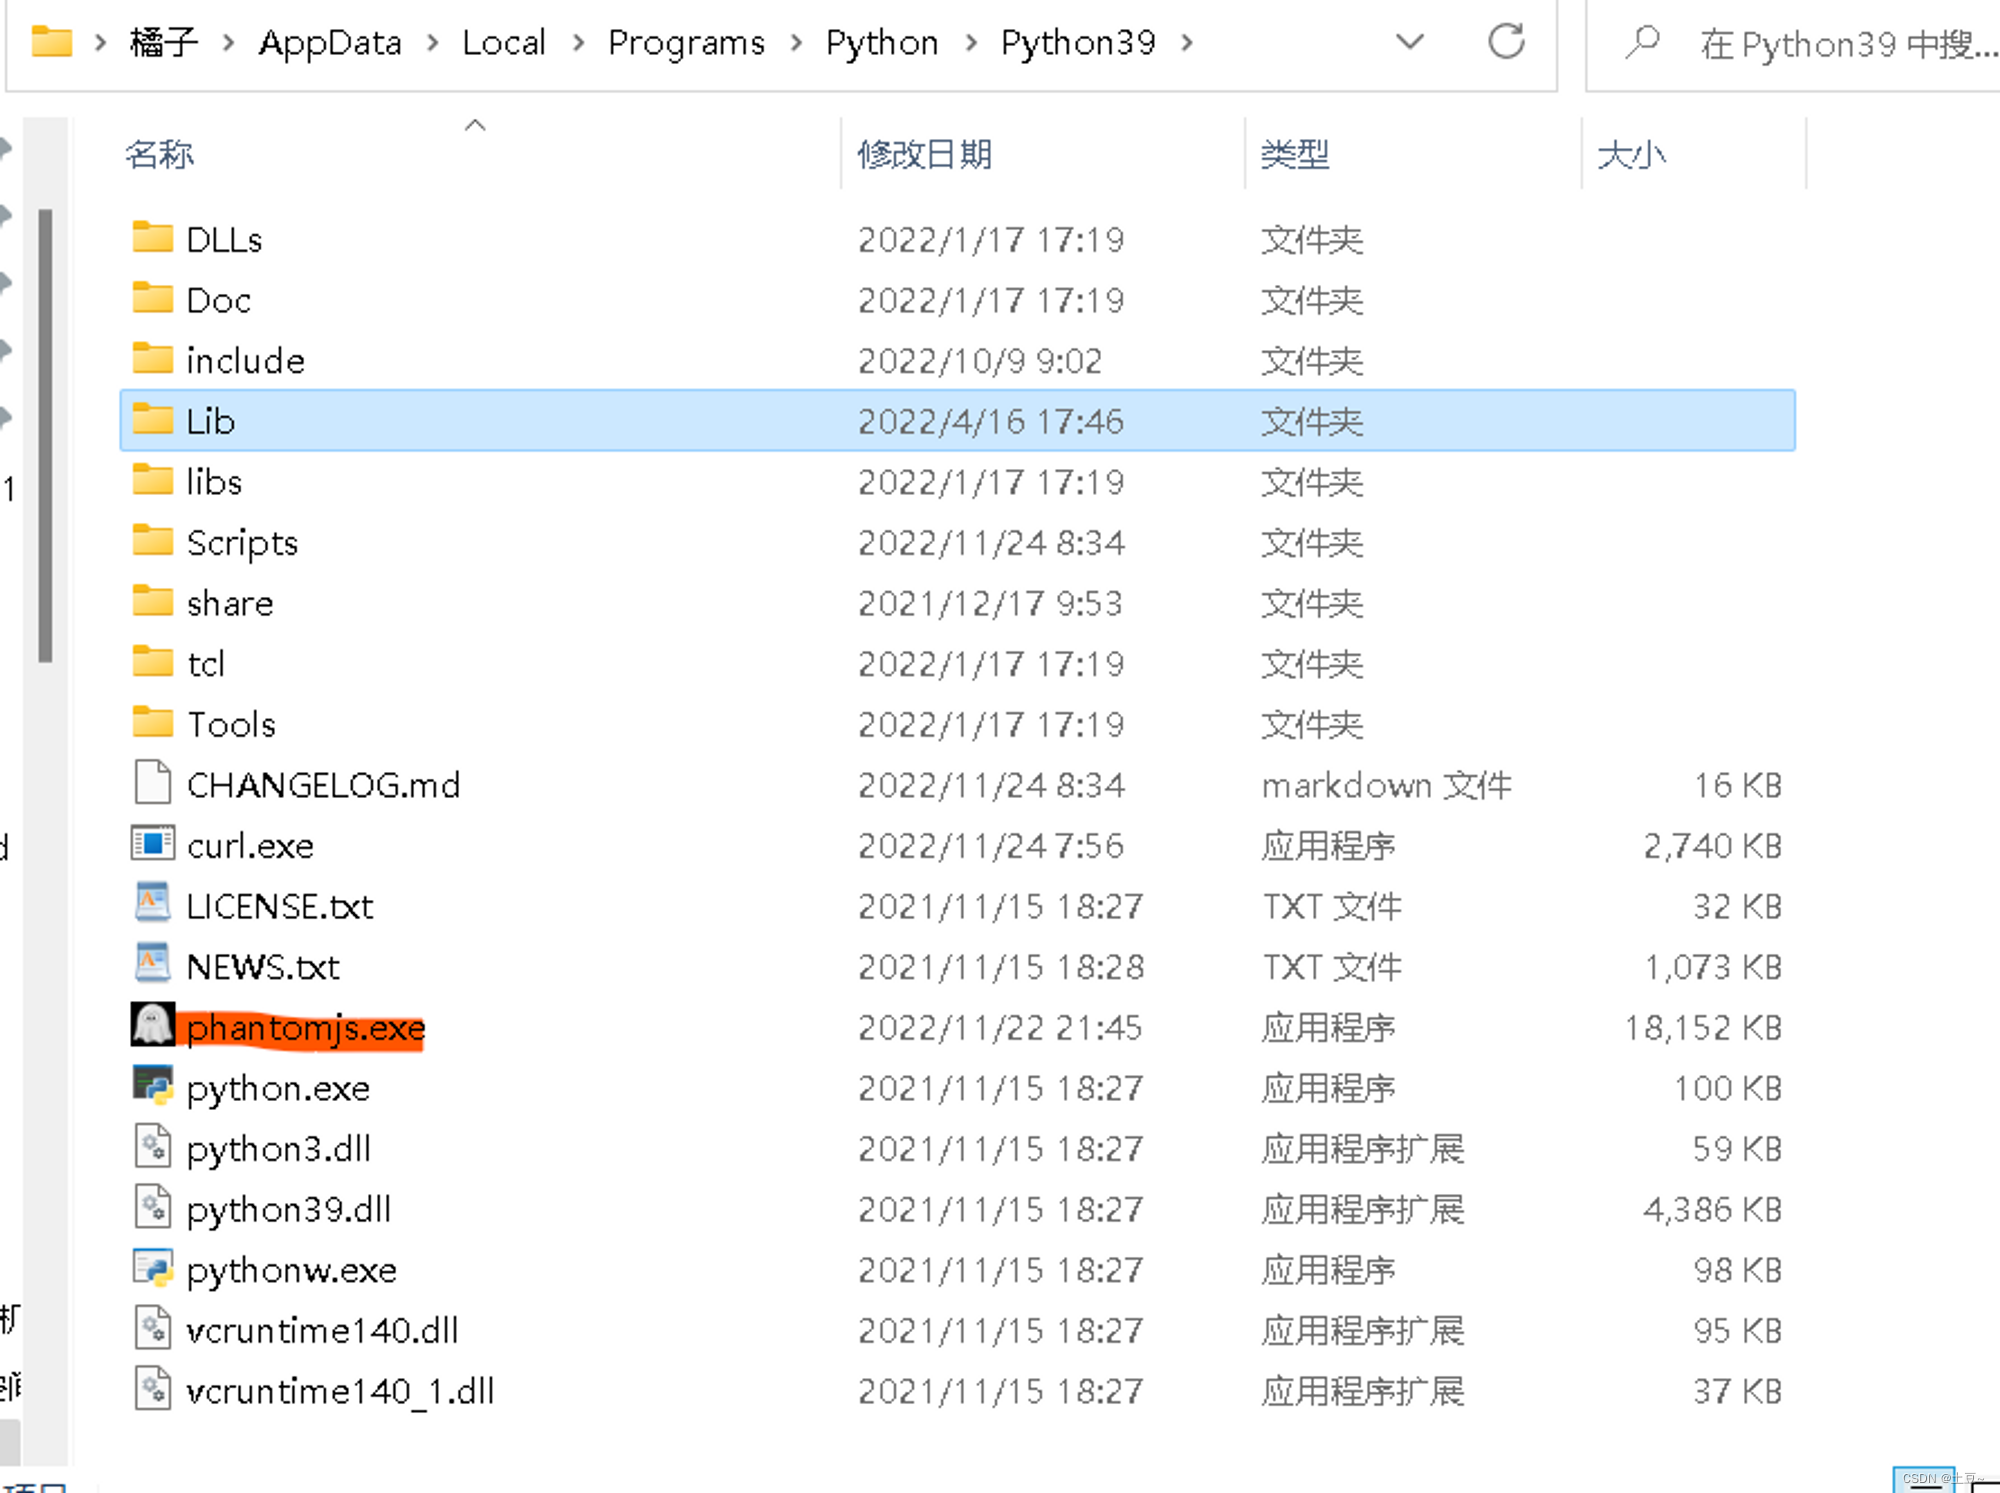Refresh the Python39 folder view
The image size is (2000, 1493).
1506,42
